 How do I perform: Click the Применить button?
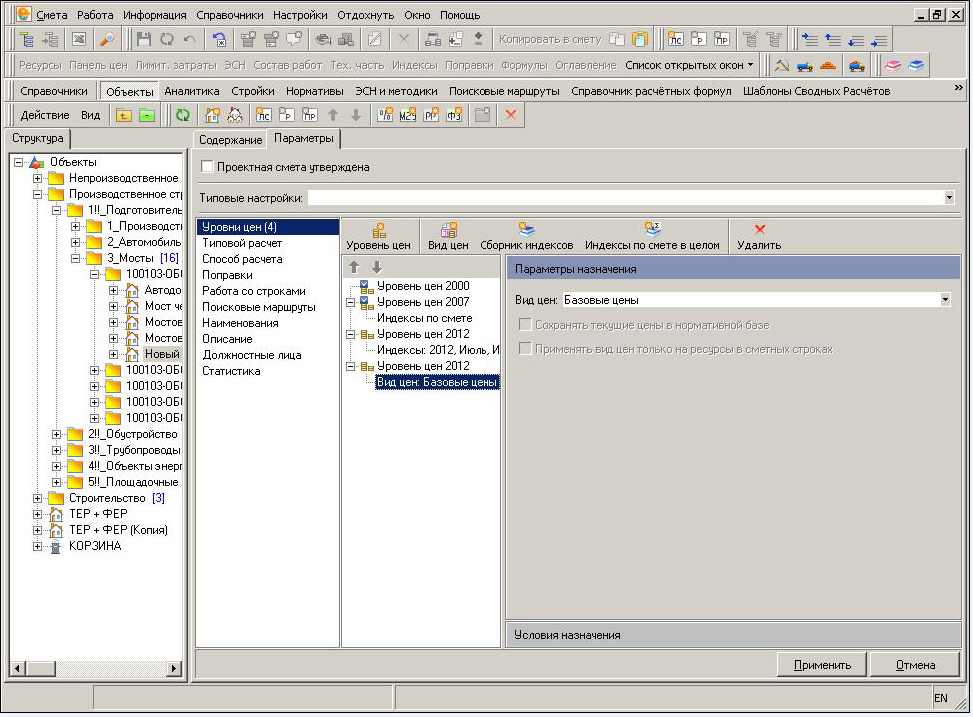click(x=822, y=665)
